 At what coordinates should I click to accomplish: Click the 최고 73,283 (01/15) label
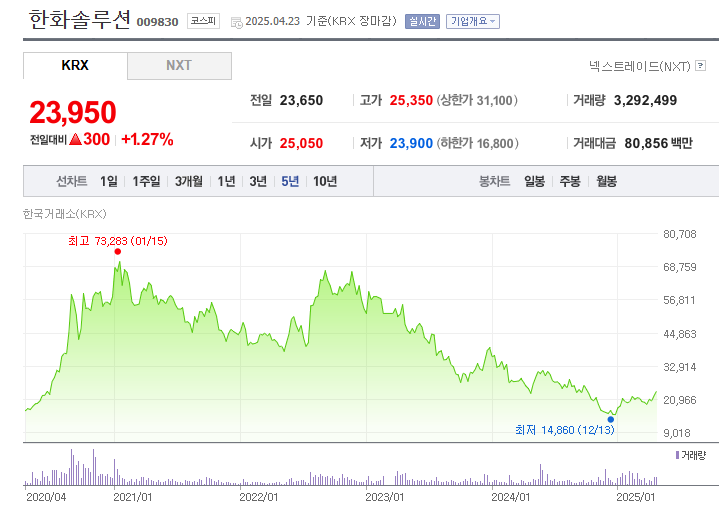point(118,241)
